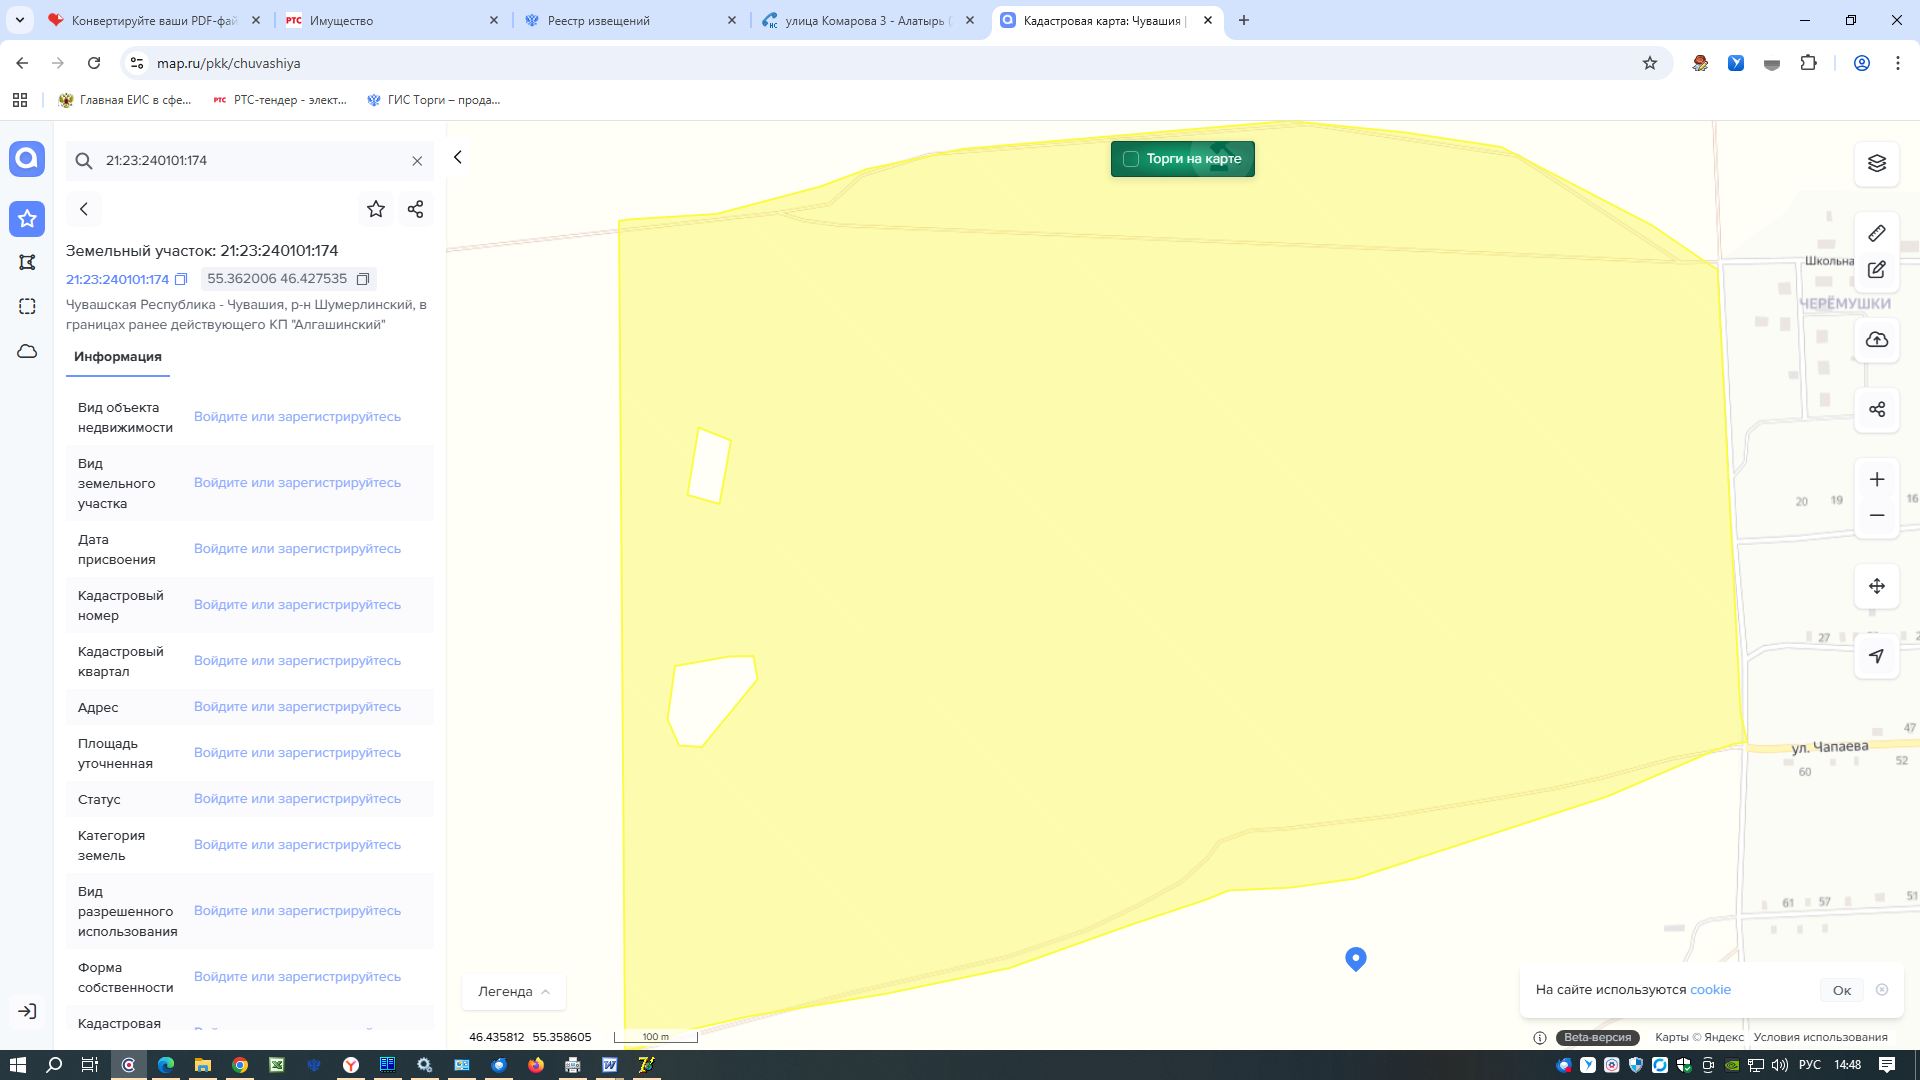
Task: Collapse the left info panel with chevron
Action: pos(458,157)
